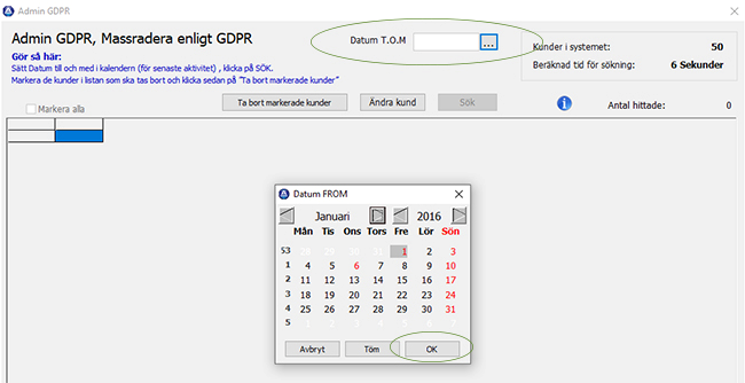The image size is (745, 383).
Task: Select Sunday January 10
Action: (x=451, y=266)
